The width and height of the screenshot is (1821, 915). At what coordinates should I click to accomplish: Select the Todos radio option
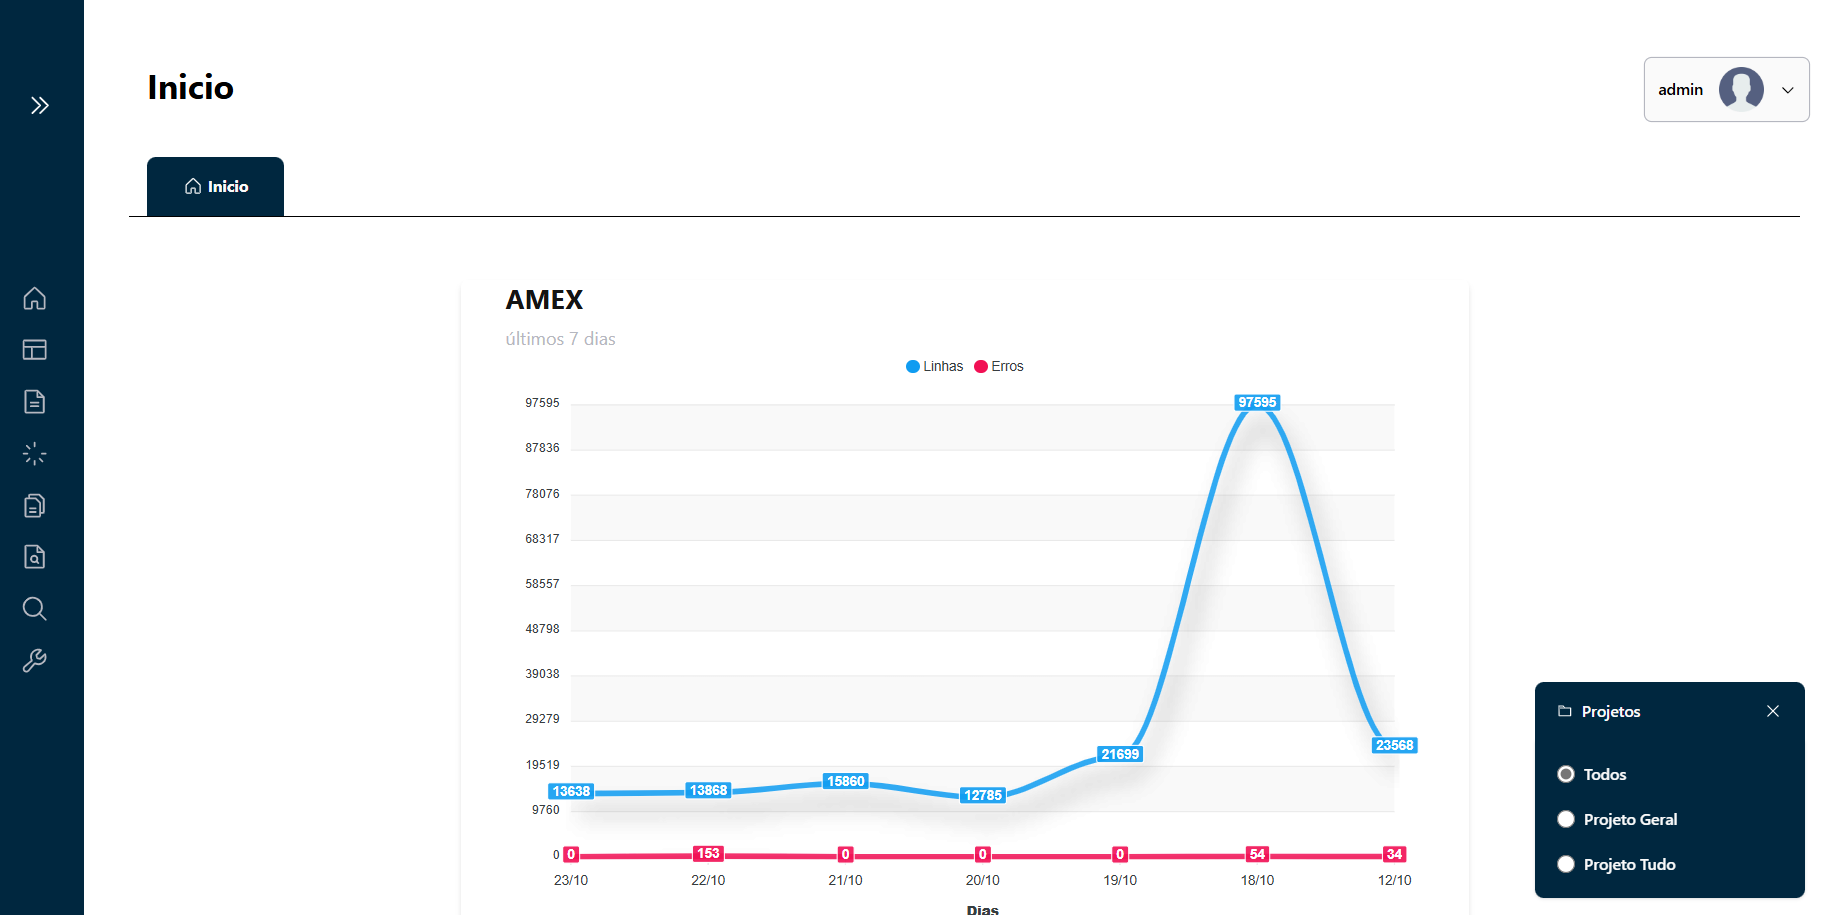click(1566, 774)
